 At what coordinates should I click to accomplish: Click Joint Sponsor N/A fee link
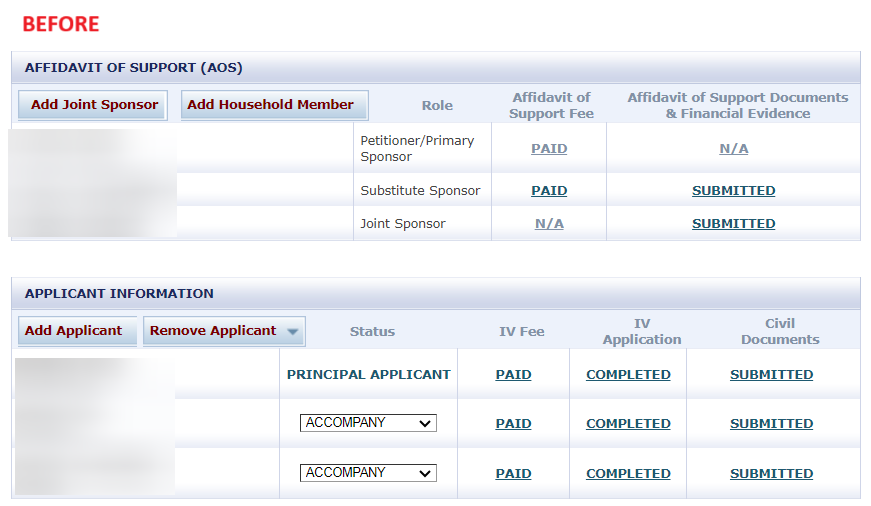click(x=549, y=224)
